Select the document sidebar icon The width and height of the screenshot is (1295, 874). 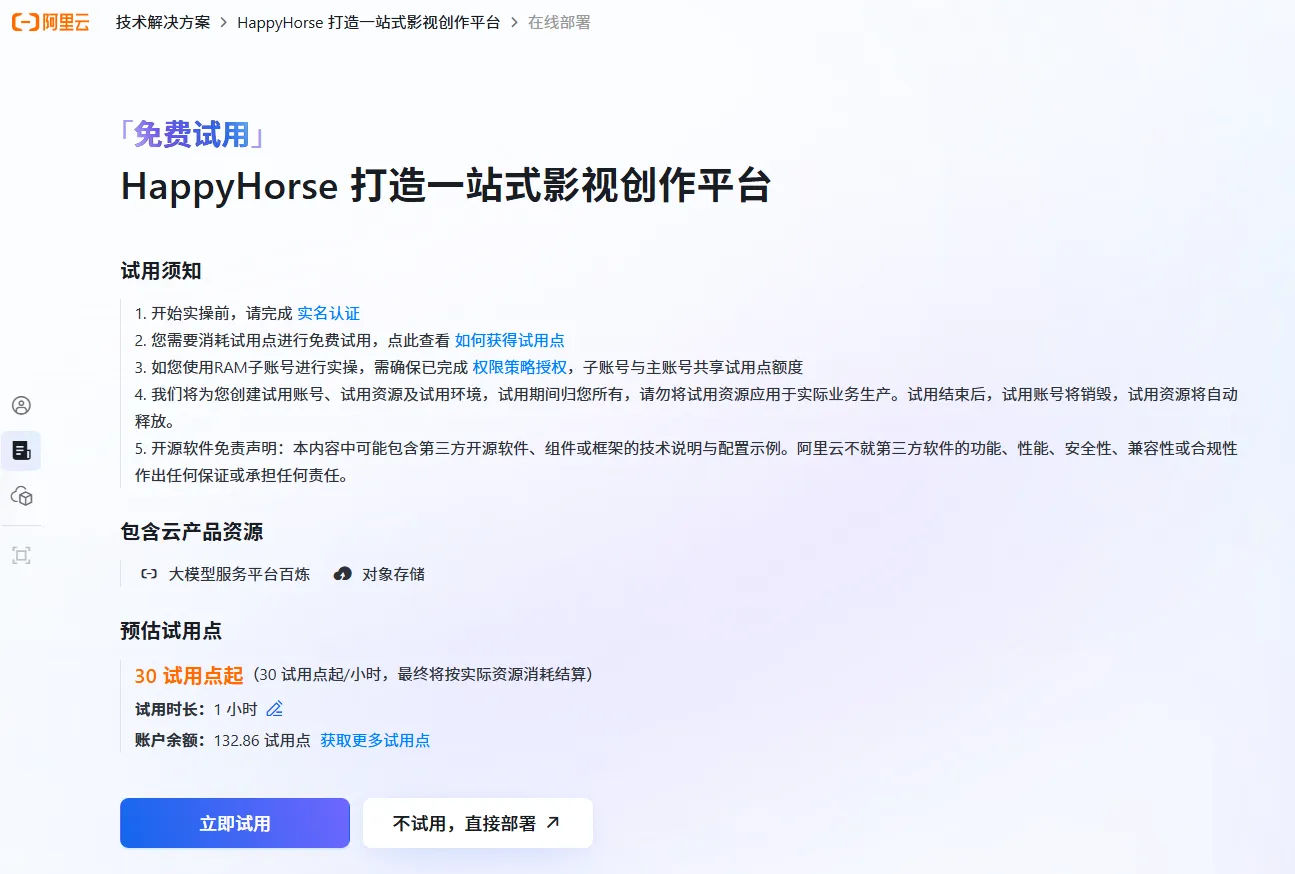coord(21,450)
